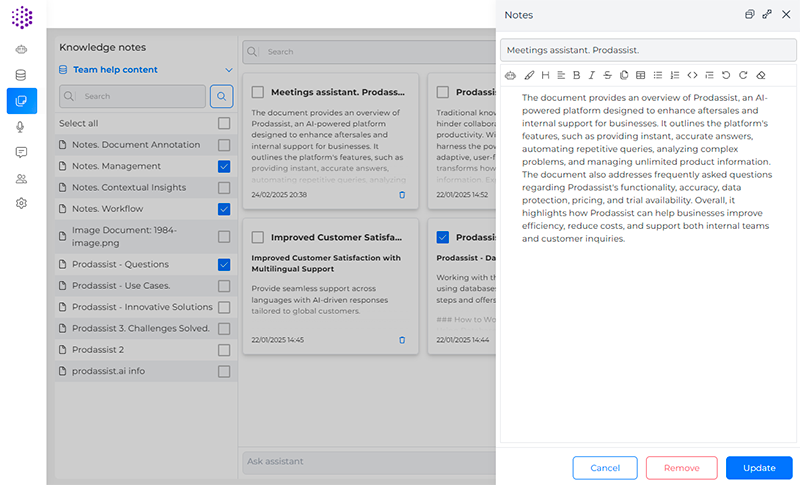Open the database section in the left sidebar
The width and height of the screenshot is (800, 485).
[x=21, y=75]
